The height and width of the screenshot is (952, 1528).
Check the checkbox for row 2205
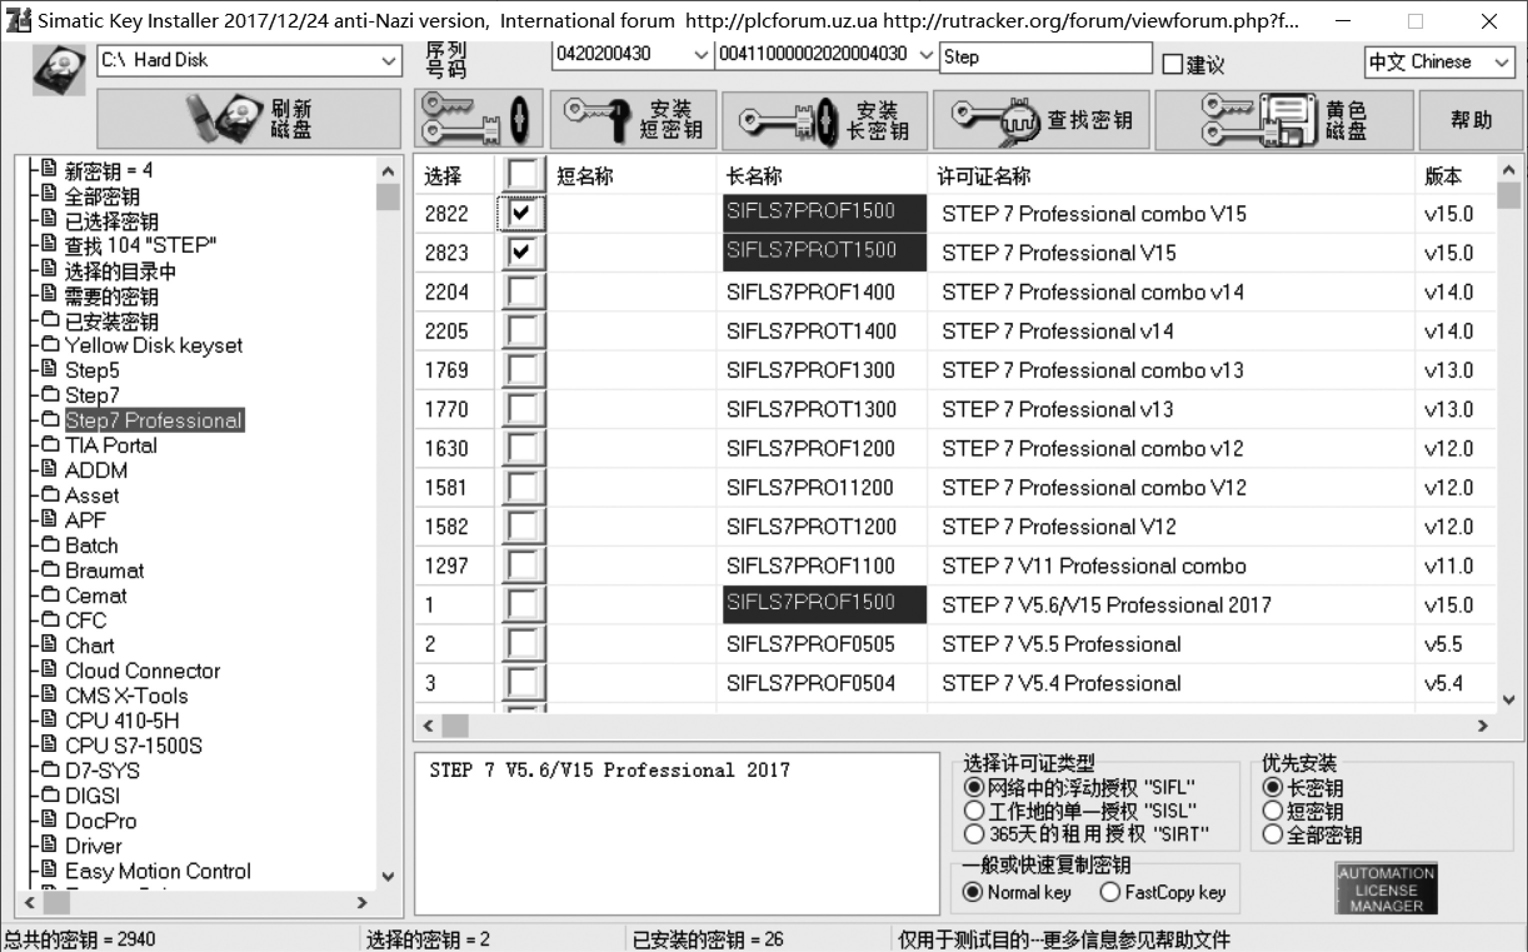tap(523, 330)
